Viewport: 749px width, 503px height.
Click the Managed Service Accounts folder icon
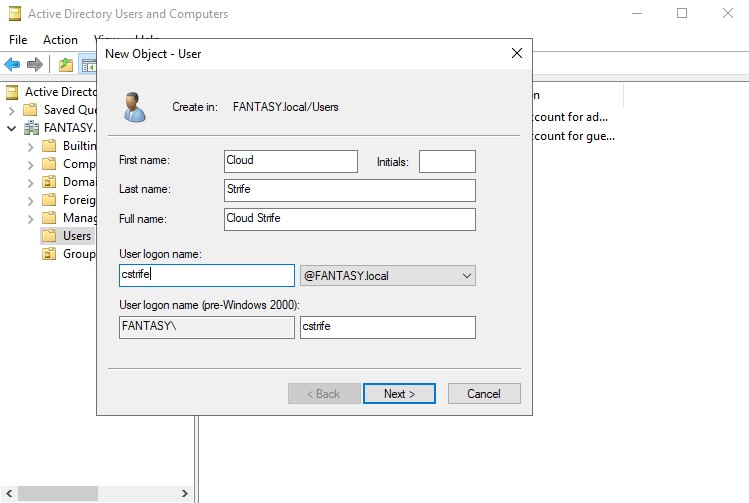(49, 218)
